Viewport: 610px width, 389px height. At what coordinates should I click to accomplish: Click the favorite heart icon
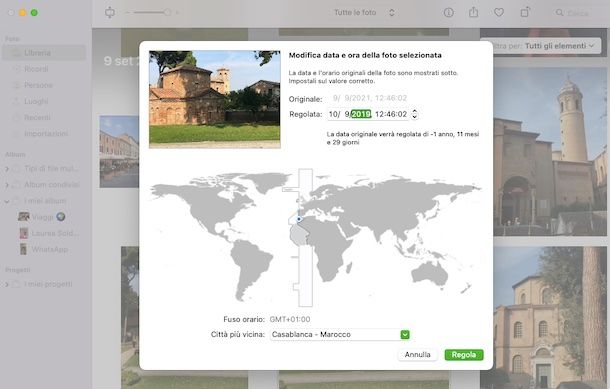(499, 13)
